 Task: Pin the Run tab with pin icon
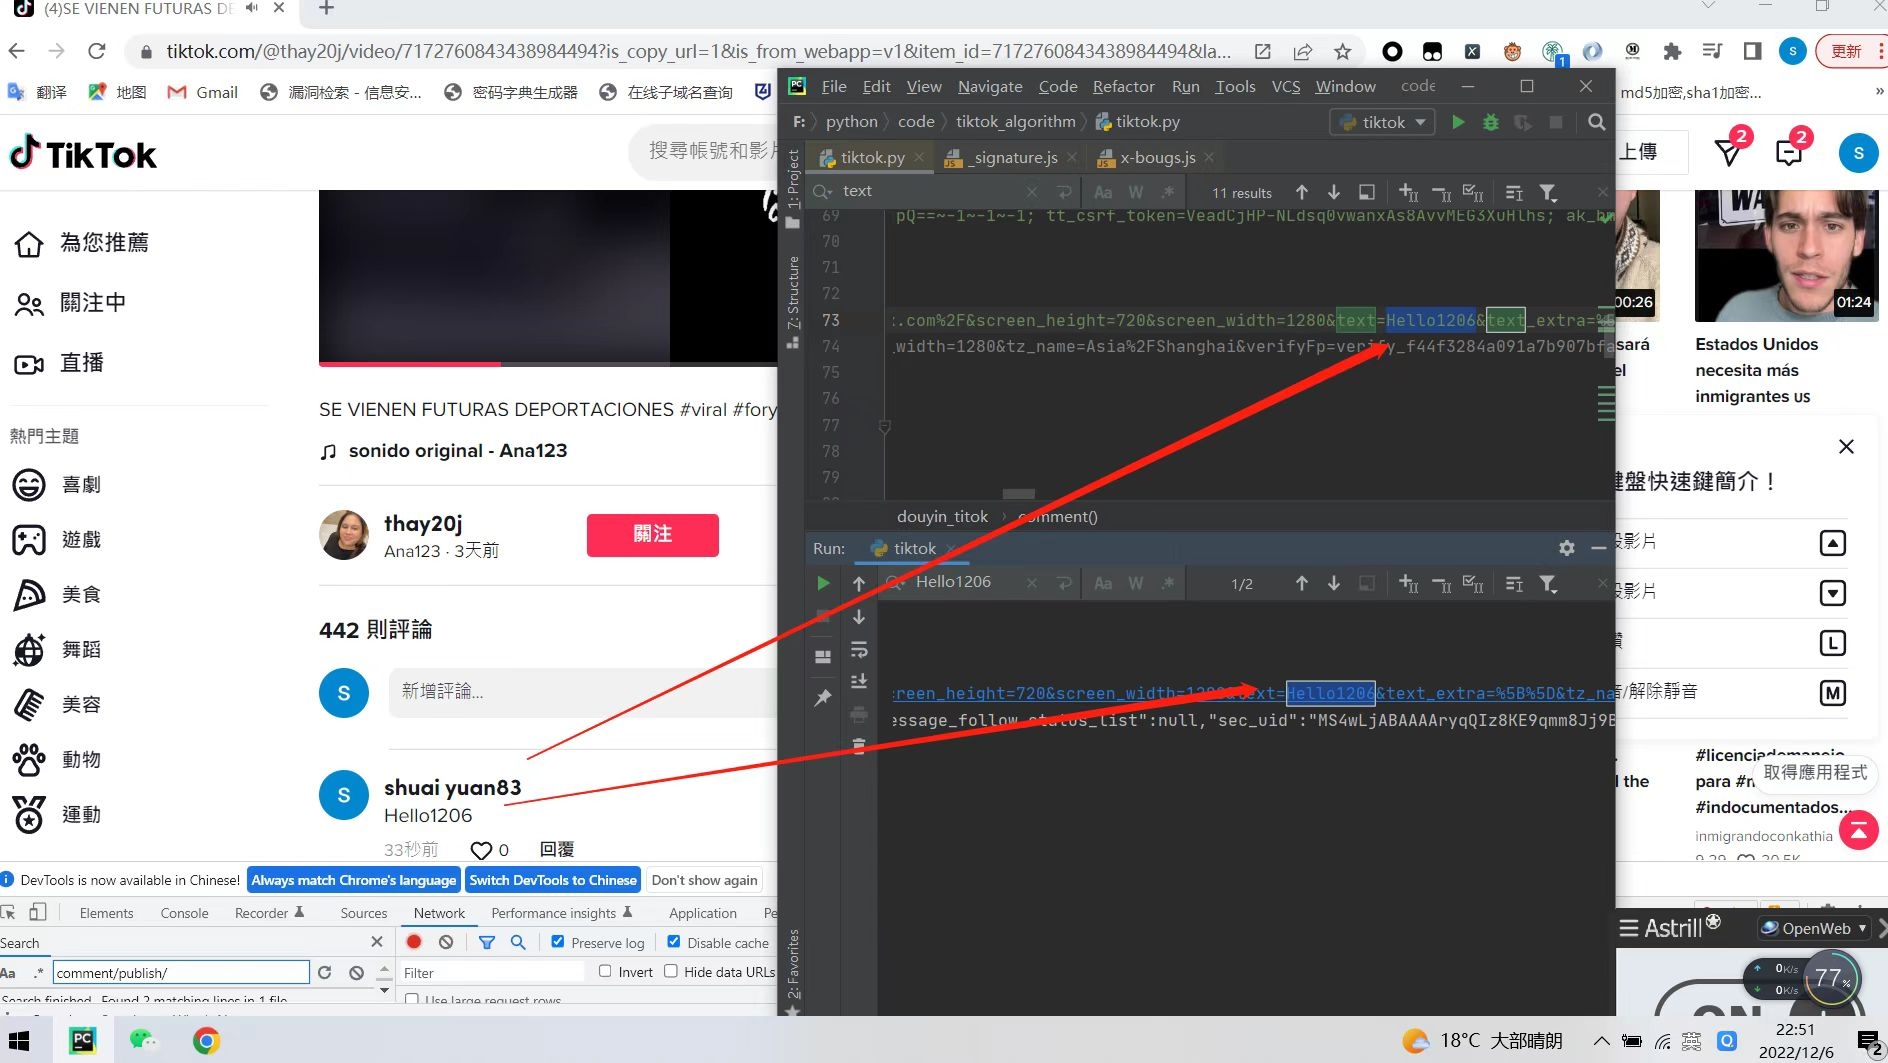point(823,698)
